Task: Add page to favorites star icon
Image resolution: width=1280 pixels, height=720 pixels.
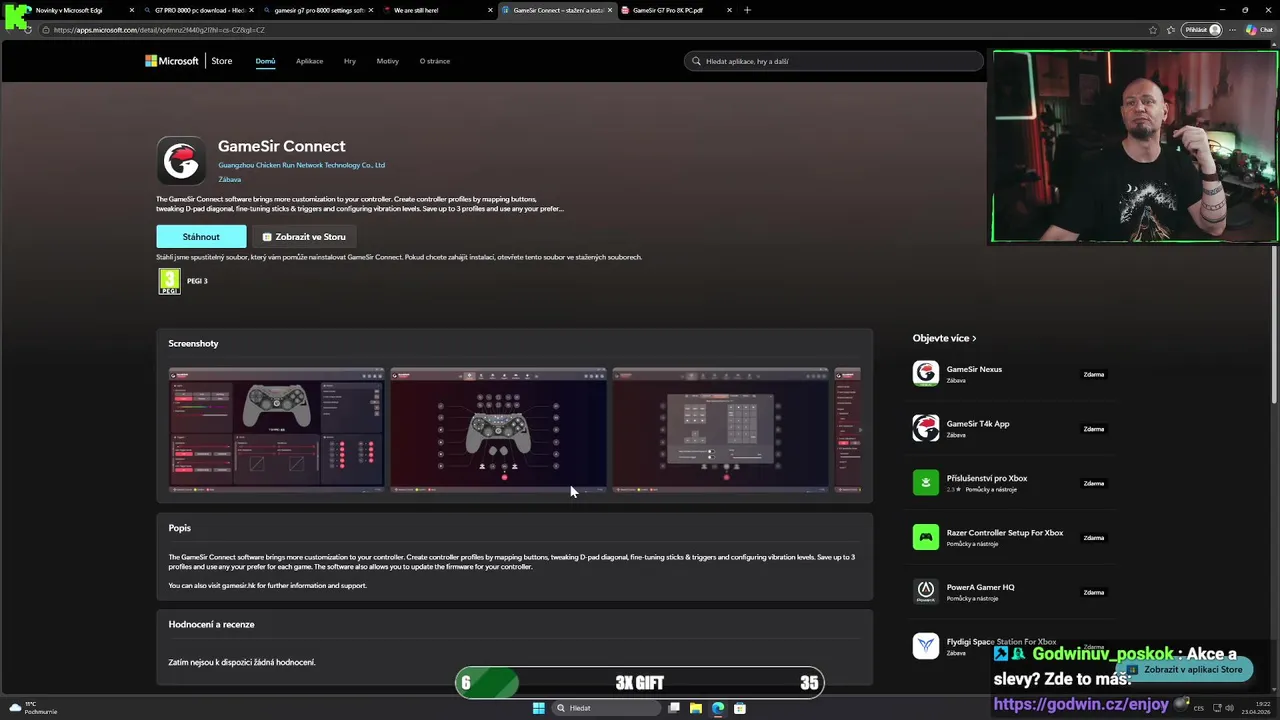Action: [1153, 30]
